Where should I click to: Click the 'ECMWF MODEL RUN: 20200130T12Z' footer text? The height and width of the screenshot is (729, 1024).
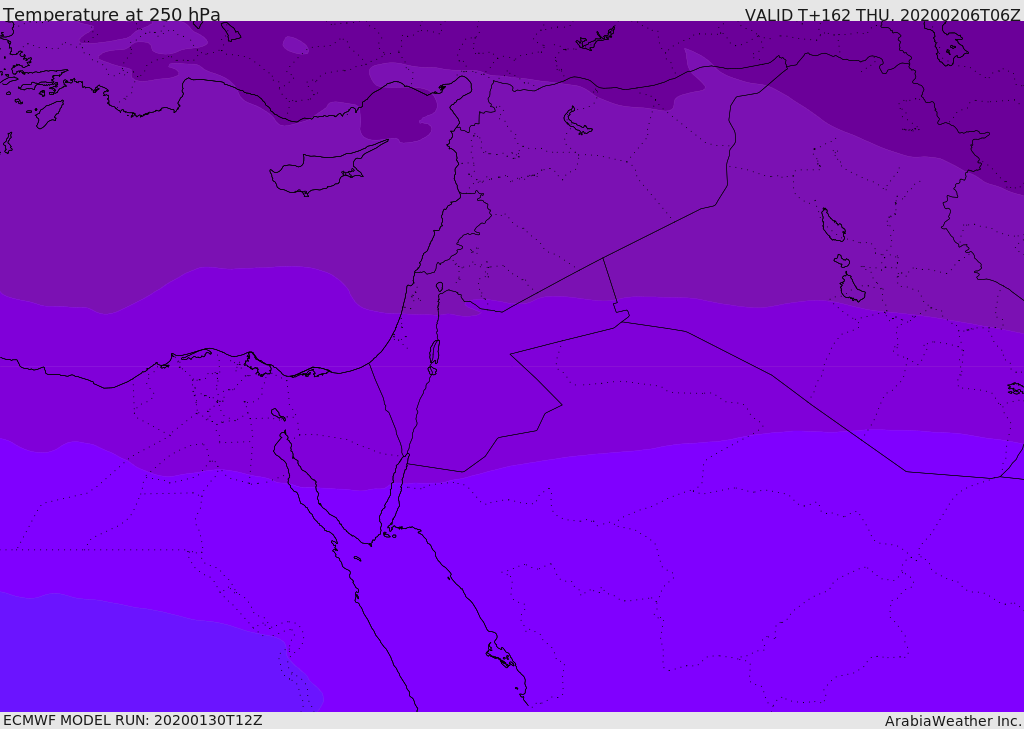133,720
